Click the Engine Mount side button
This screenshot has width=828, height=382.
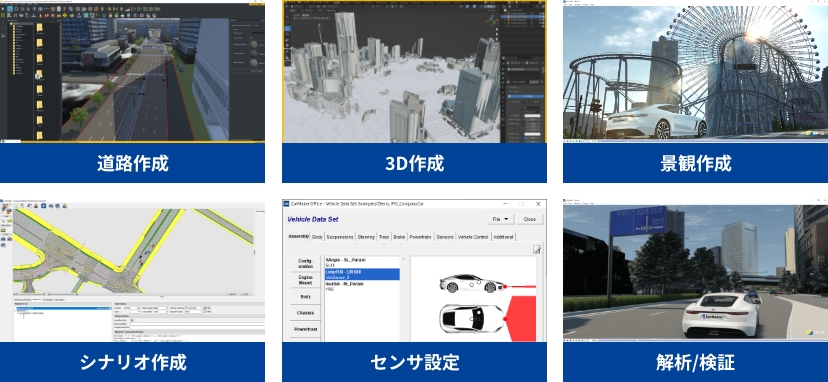point(305,280)
